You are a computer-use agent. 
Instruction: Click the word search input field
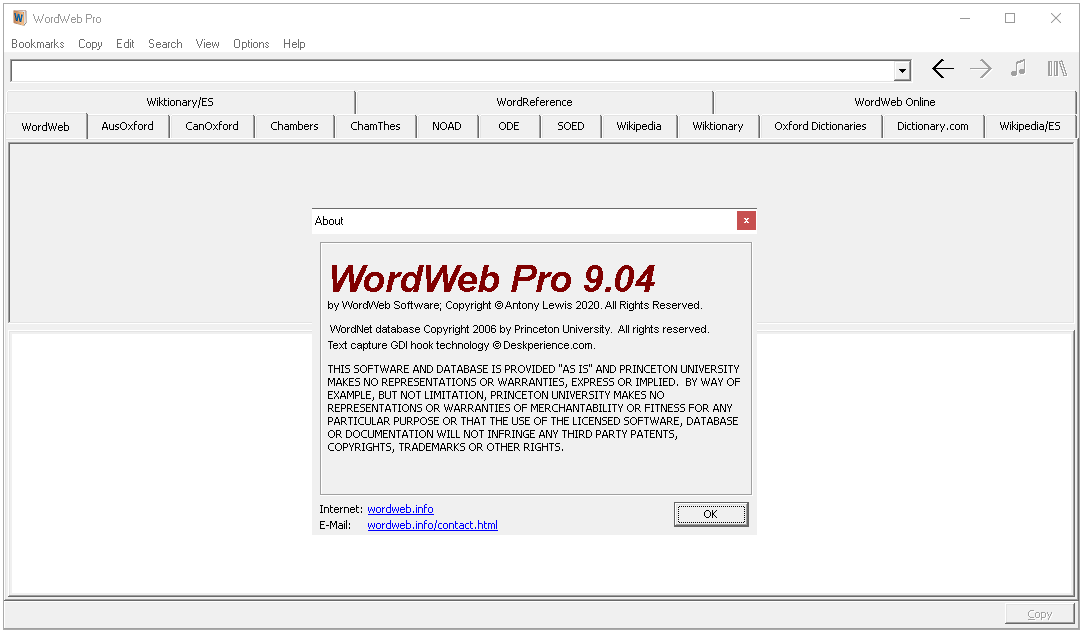(x=453, y=70)
